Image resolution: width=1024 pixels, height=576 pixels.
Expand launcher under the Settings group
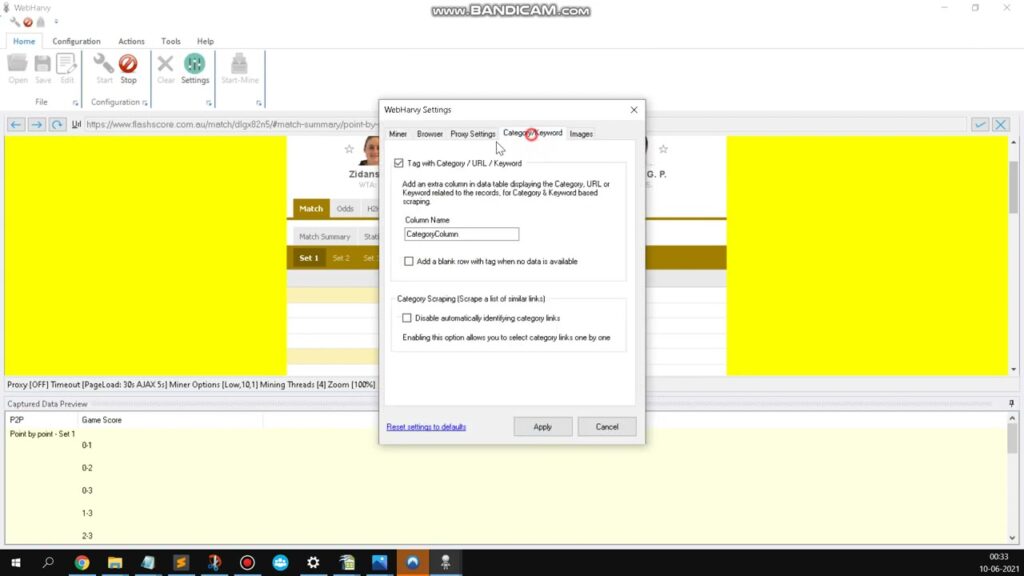click(209, 103)
